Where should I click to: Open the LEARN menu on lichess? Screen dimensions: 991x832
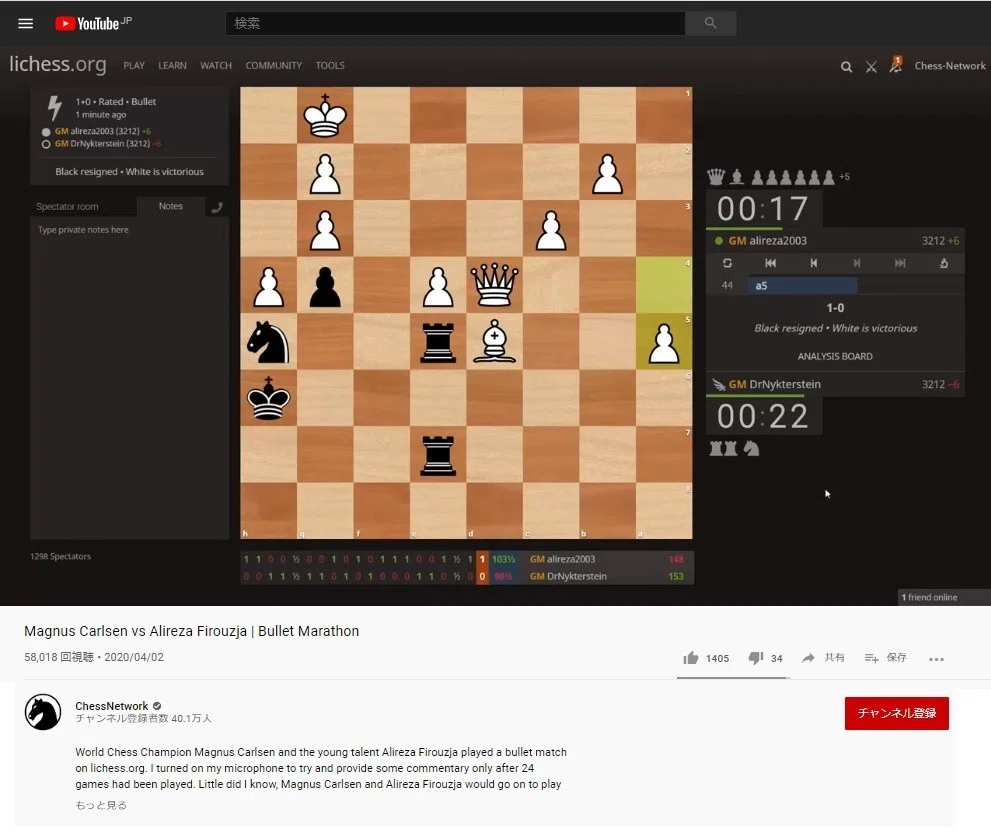172,66
